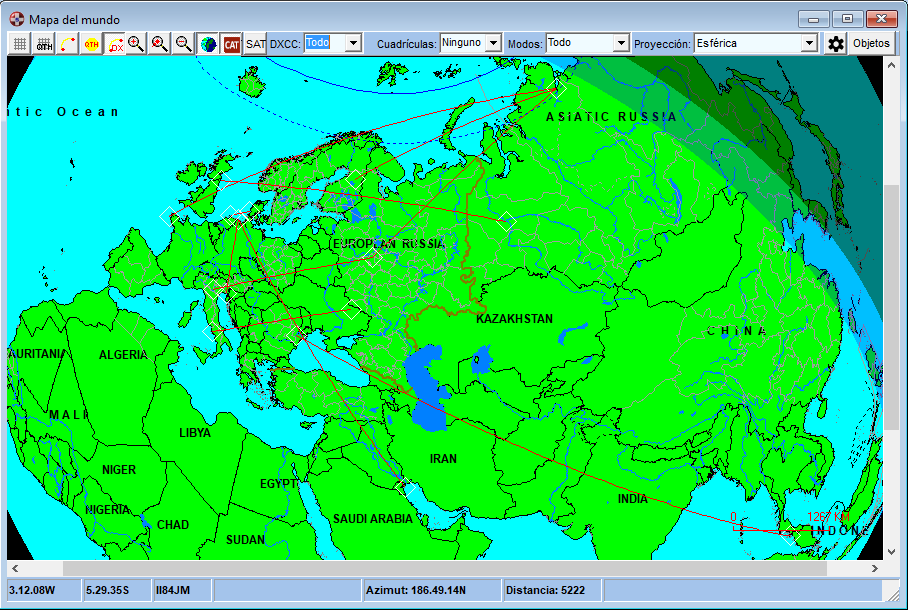The image size is (908, 610).
Task: Click the horizontal scrollbar right arrow
Action: pyautogui.click(x=876, y=567)
